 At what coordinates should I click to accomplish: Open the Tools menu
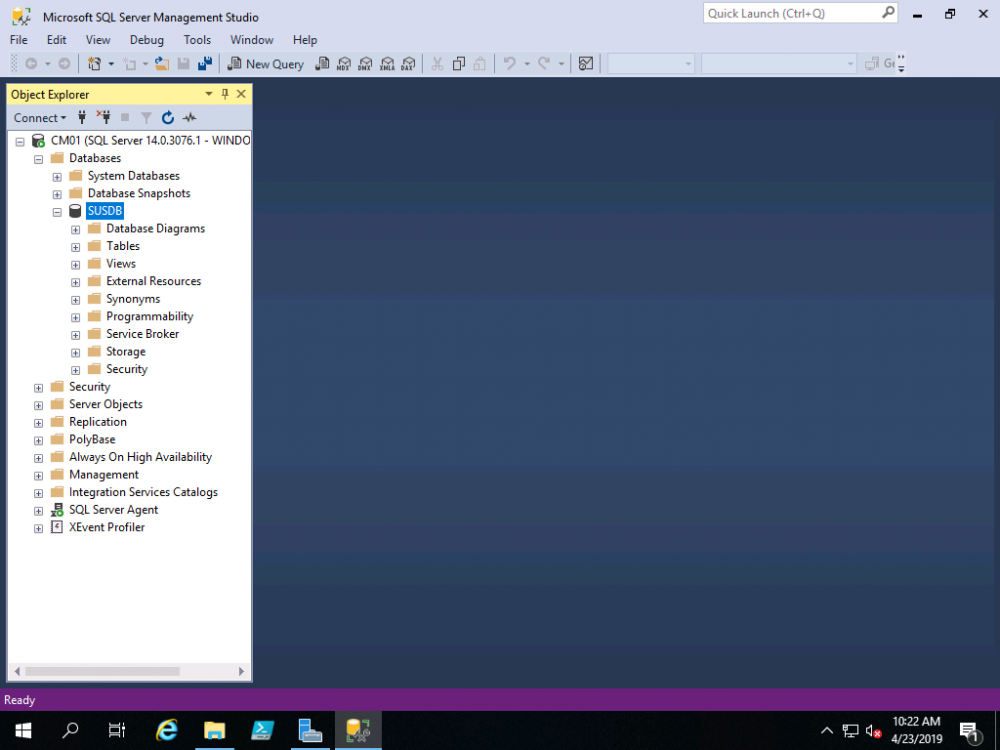(197, 40)
